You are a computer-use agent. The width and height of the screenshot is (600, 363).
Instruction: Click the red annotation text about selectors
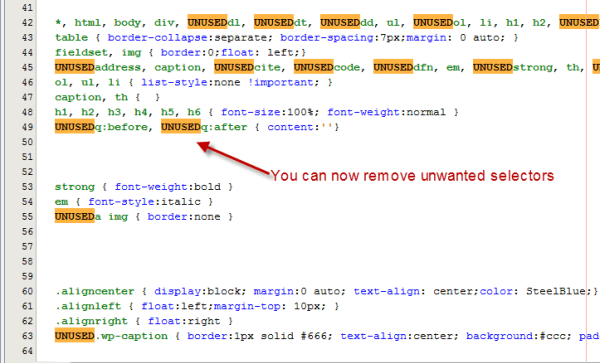click(x=412, y=176)
